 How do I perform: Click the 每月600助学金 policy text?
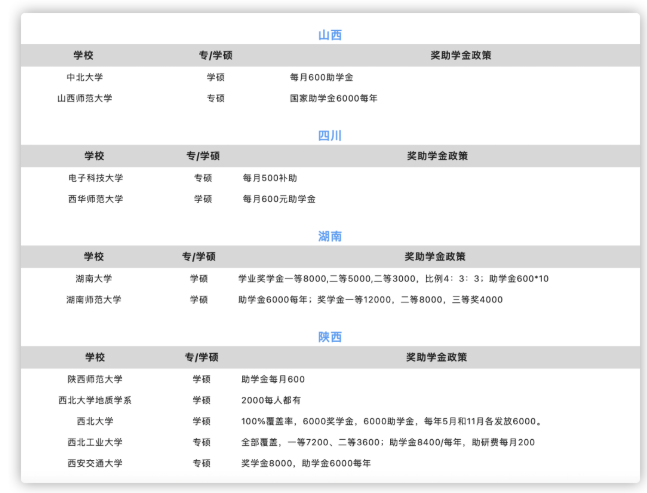click(321, 77)
